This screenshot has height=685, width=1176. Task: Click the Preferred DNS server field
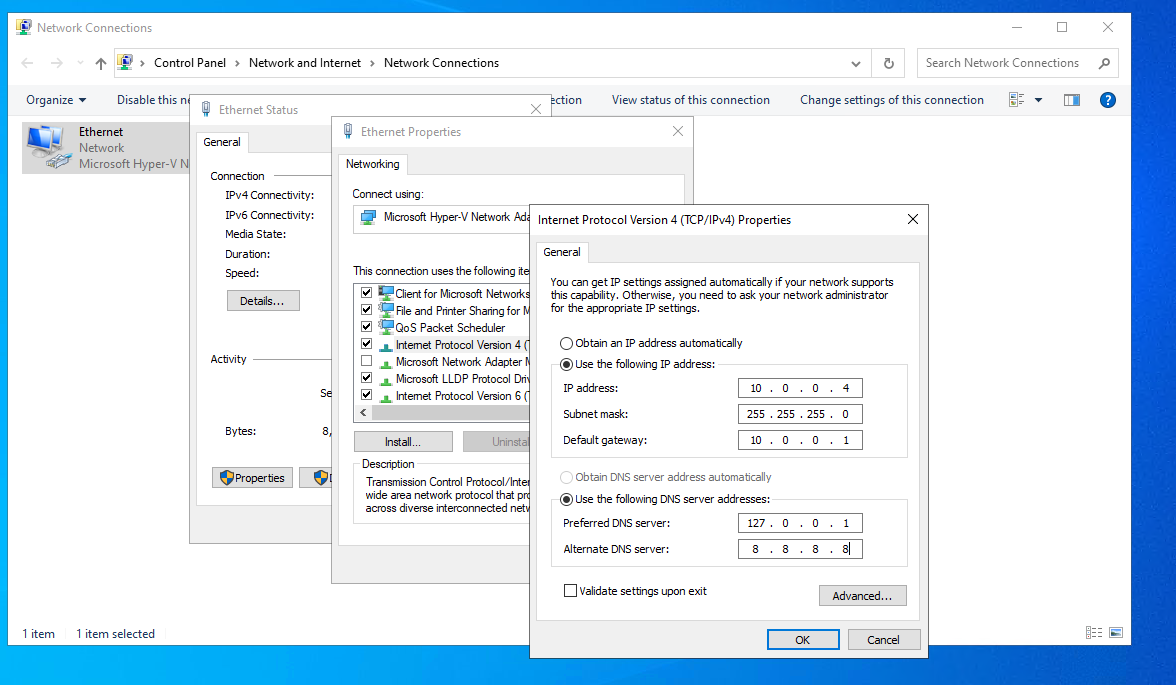(800, 523)
